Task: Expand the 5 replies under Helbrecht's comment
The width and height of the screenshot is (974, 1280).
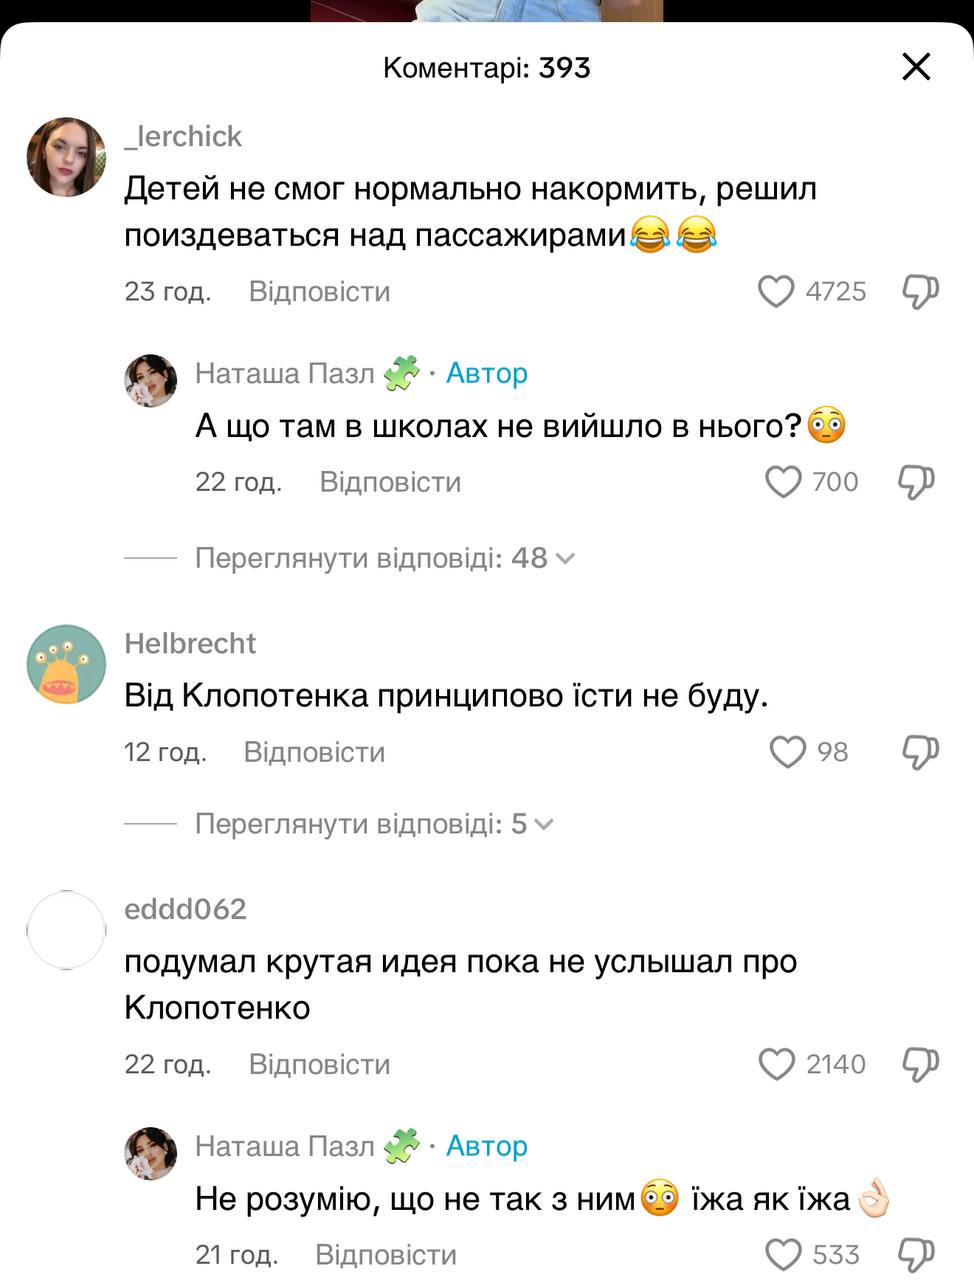Action: click(373, 824)
